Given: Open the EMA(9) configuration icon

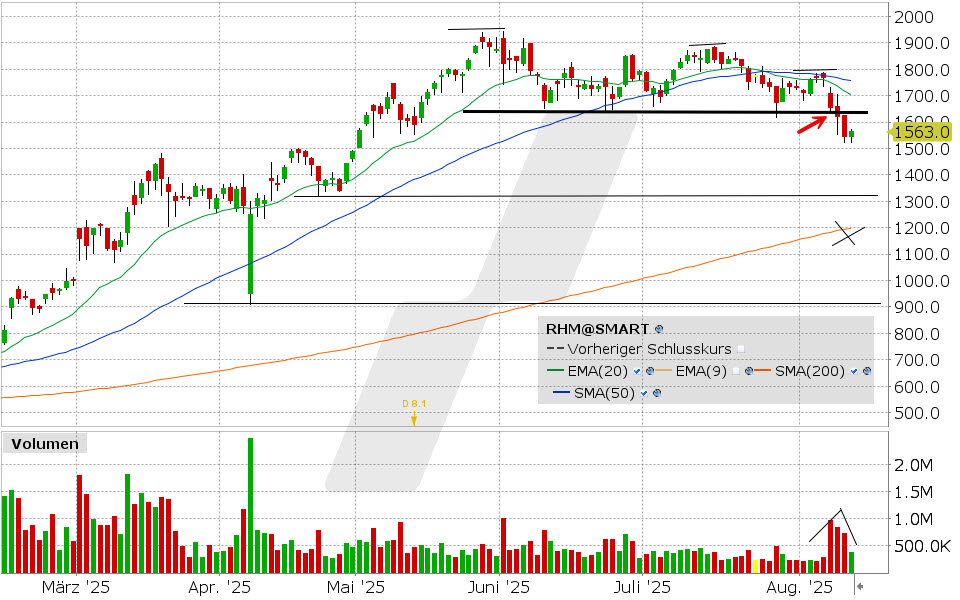Looking at the screenshot, I should 749,371.
